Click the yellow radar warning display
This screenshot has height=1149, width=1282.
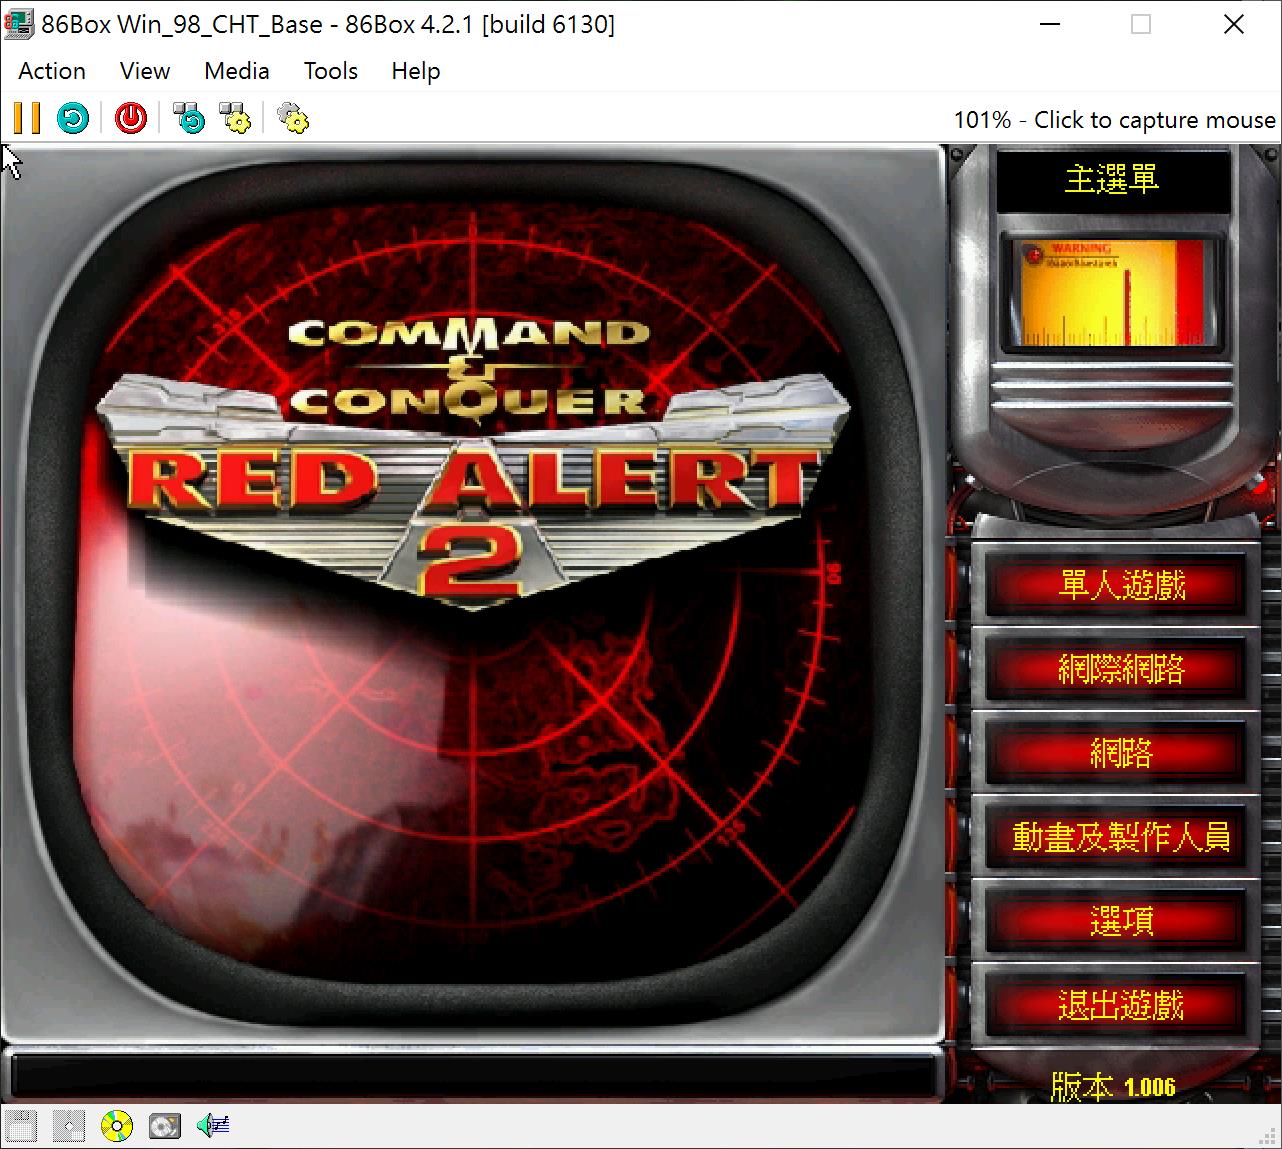click(1112, 292)
